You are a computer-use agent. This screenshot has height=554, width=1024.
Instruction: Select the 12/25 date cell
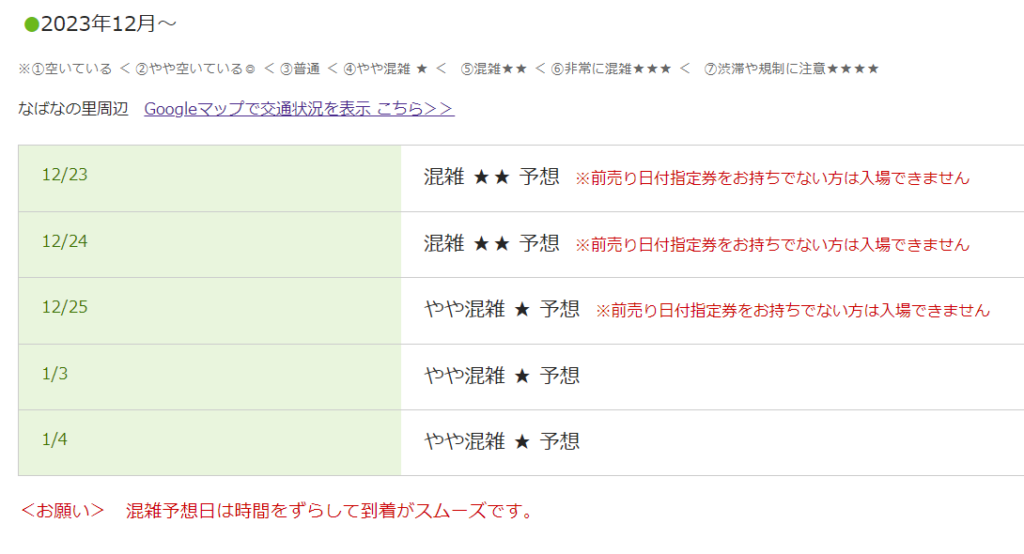pos(65,307)
